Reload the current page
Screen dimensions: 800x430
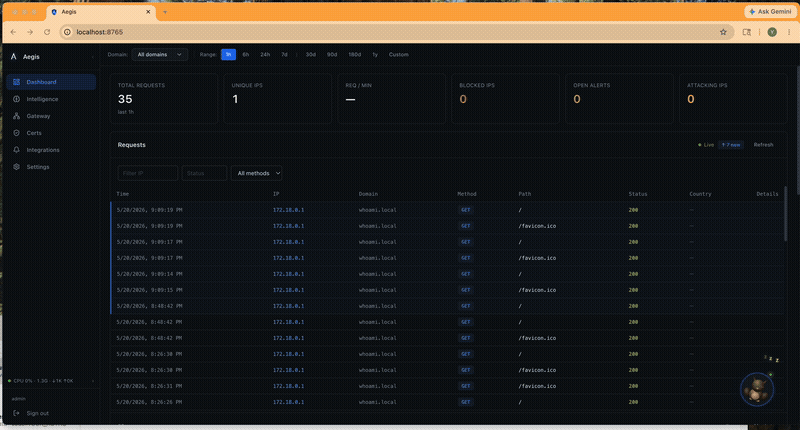click(47, 32)
